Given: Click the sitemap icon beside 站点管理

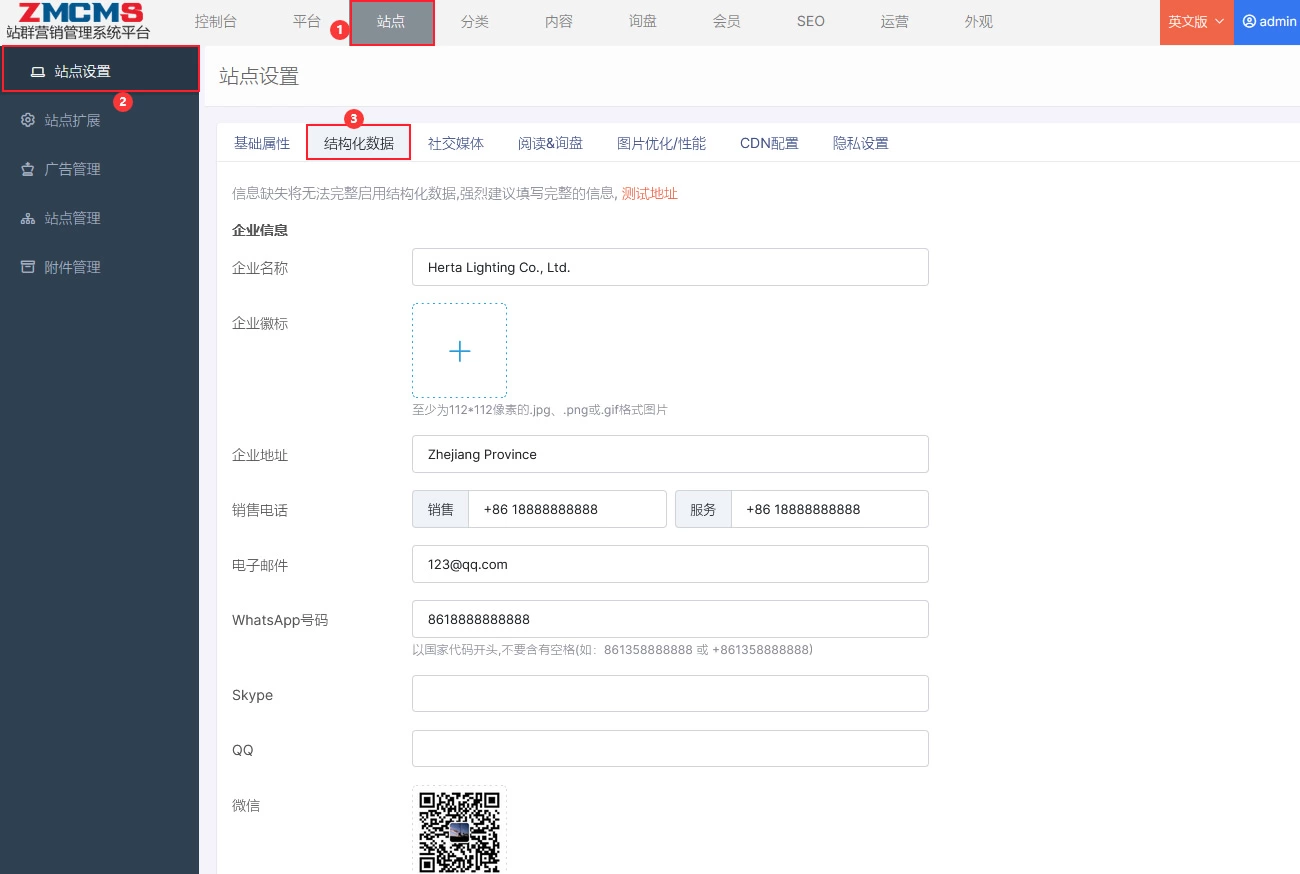Looking at the screenshot, I should (x=28, y=218).
